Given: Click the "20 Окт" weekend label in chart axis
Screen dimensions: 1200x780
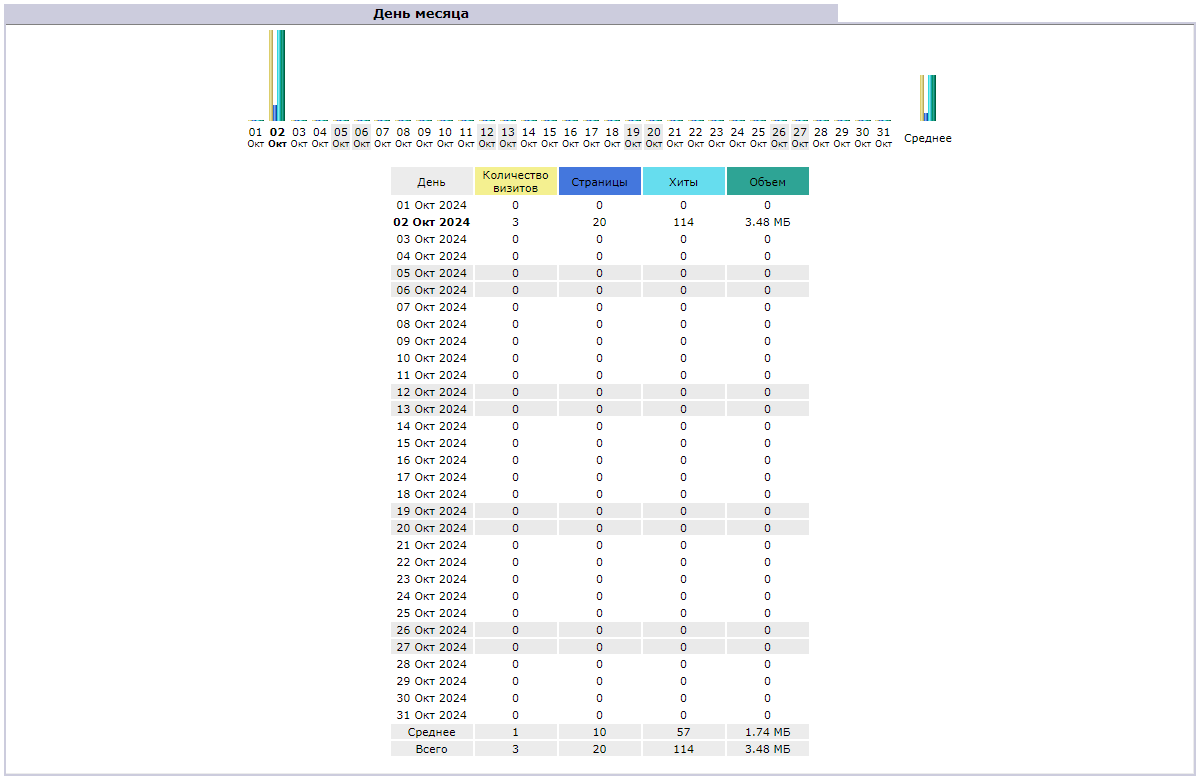Looking at the screenshot, I should [654, 137].
